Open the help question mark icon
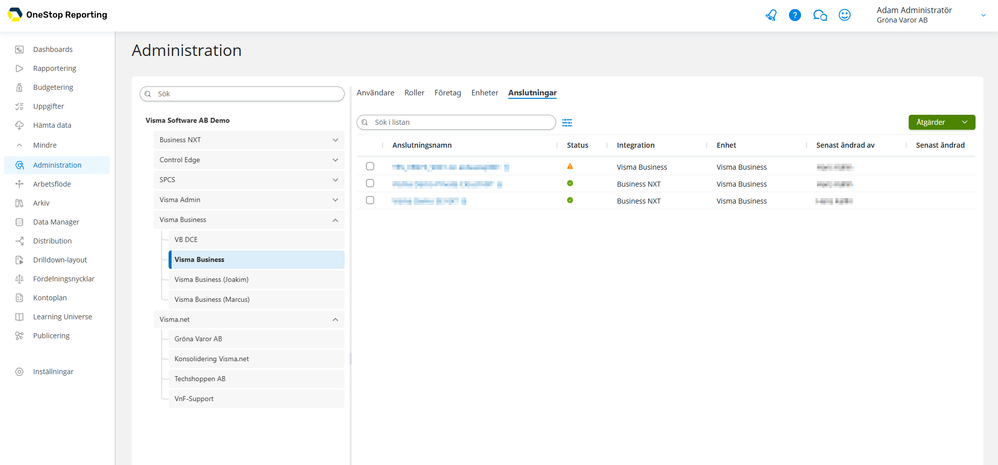 pyautogui.click(x=795, y=15)
